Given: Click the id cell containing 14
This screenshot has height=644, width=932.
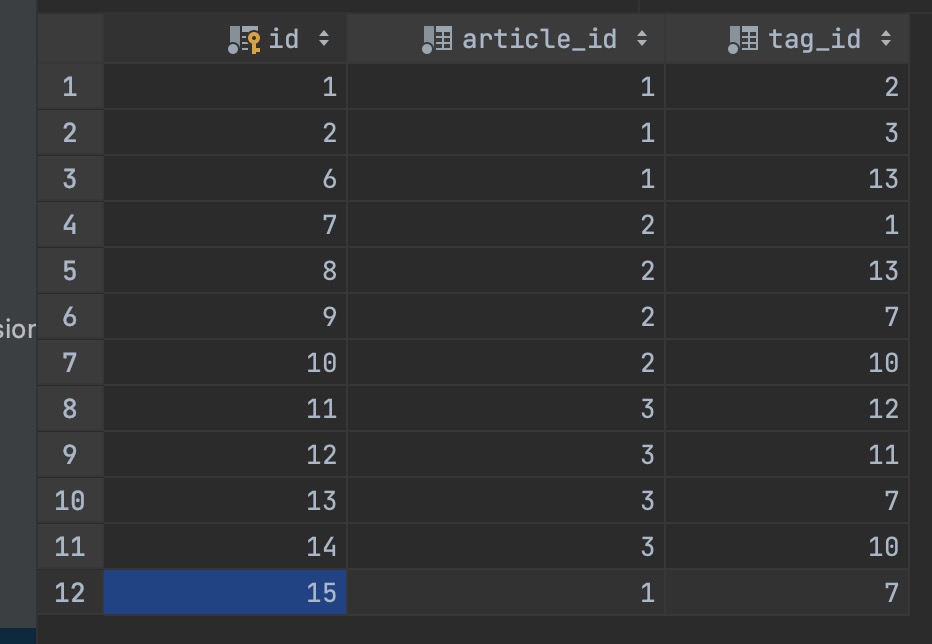Looking at the screenshot, I should (226, 547).
